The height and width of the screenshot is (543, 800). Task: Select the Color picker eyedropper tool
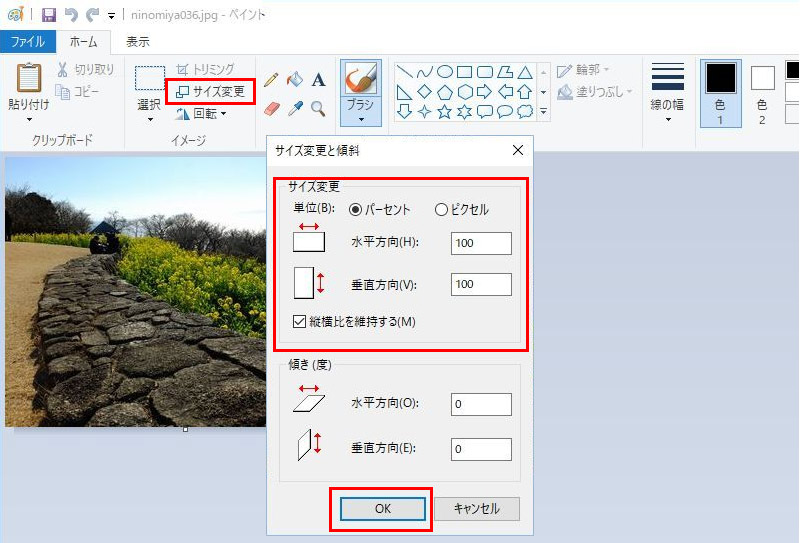coord(294,108)
